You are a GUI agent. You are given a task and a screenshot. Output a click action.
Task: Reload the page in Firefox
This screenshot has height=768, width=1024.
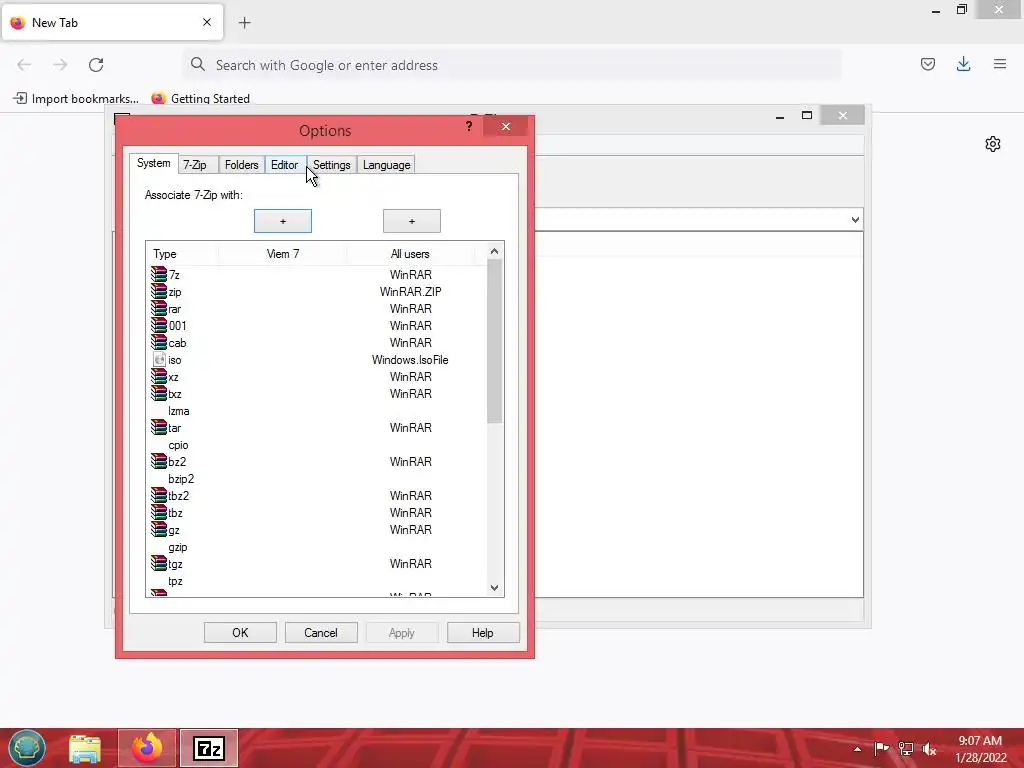pos(96,65)
